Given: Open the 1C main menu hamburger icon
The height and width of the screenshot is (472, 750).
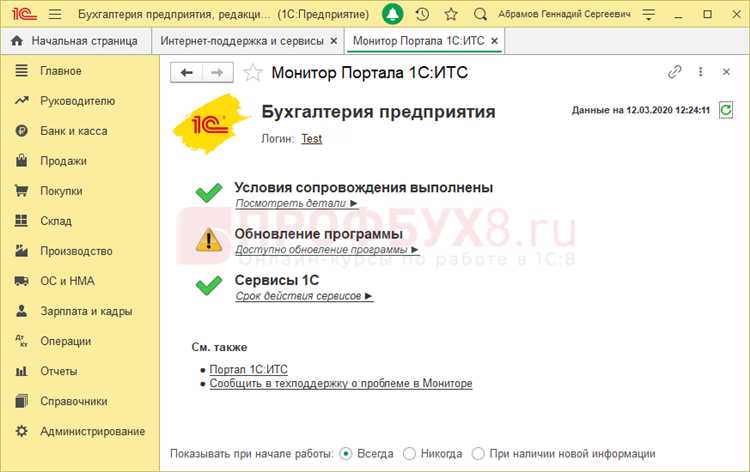Looking at the screenshot, I should [55, 14].
